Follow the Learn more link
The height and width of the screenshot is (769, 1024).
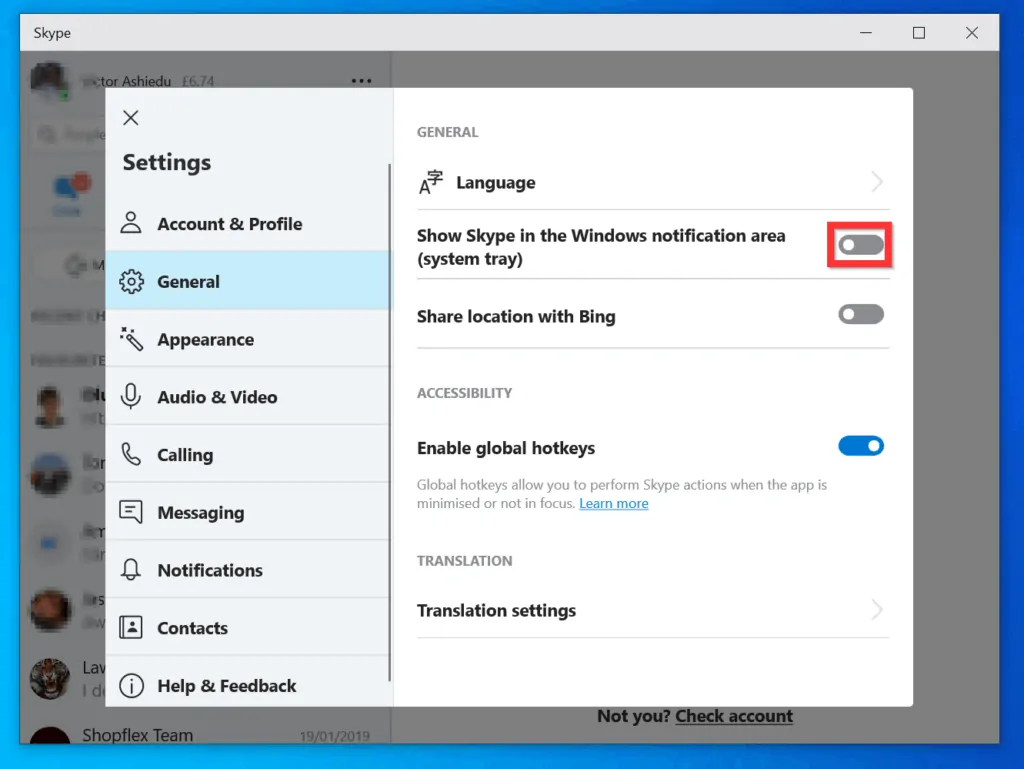point(613,504)
